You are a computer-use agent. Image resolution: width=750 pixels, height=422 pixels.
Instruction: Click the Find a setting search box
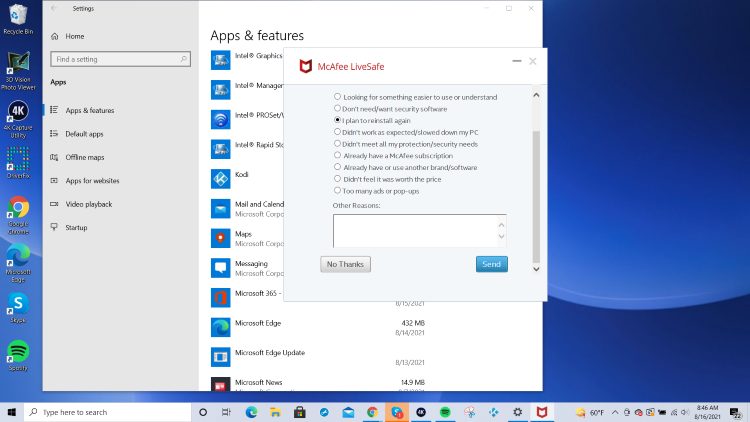point(121,59)
